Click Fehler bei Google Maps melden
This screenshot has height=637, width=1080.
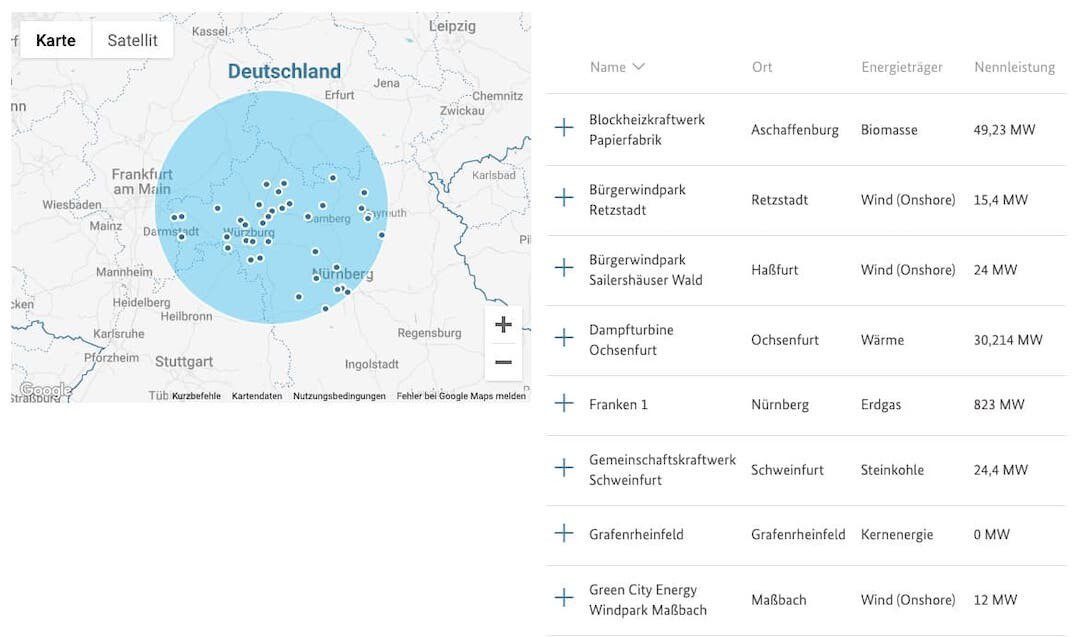click(x=460, y=396)
